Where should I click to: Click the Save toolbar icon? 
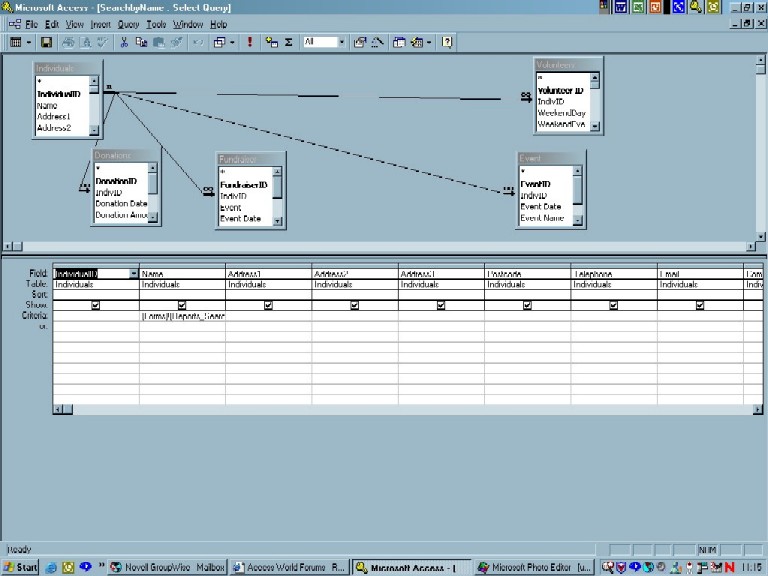45,42
